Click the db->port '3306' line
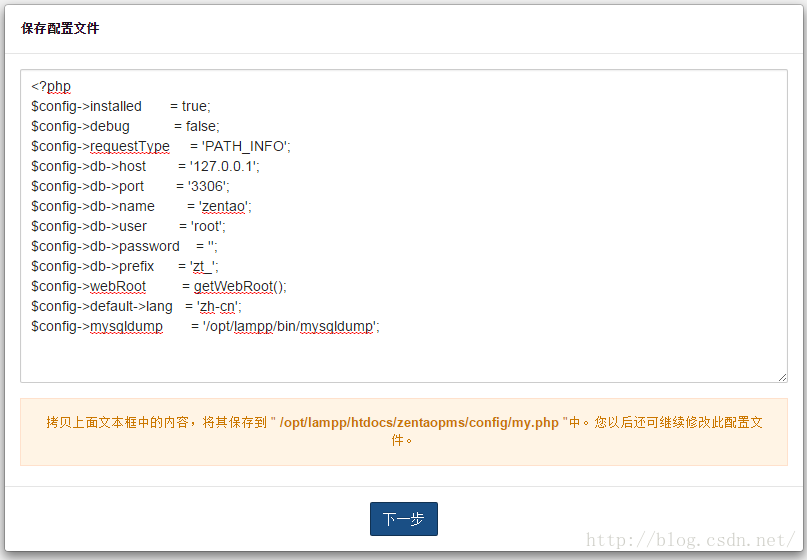 131,186
